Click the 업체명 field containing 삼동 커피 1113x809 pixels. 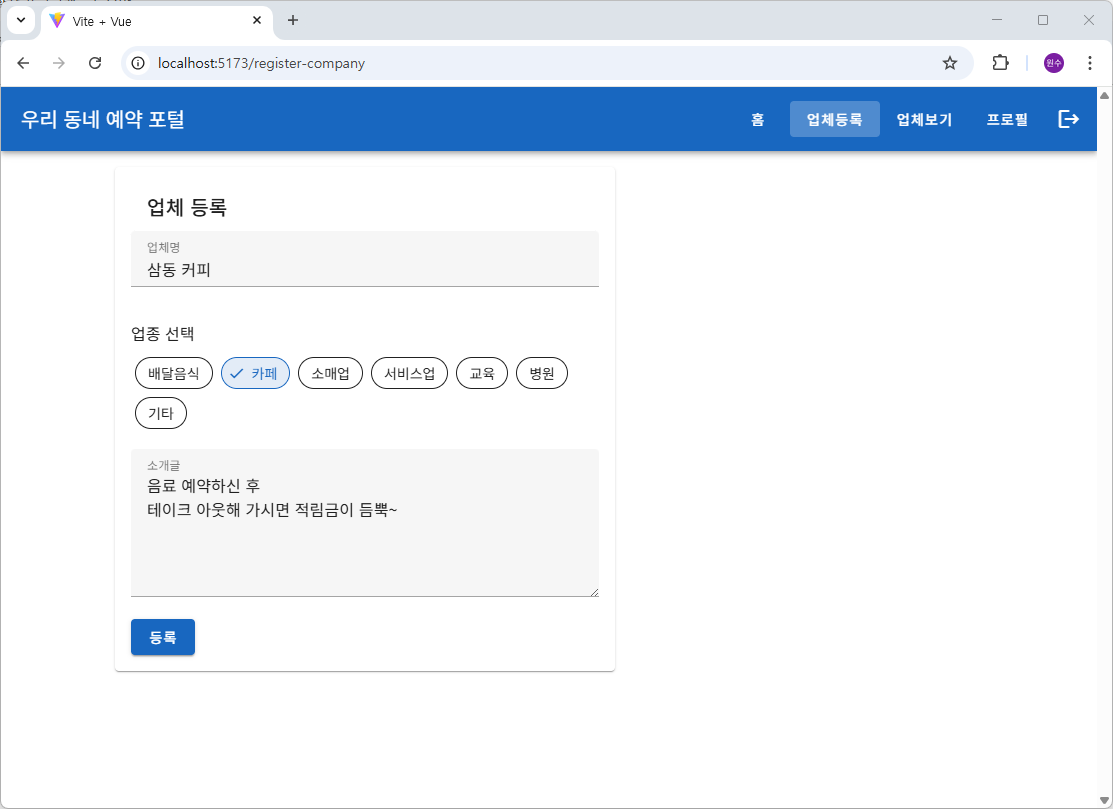365,259
